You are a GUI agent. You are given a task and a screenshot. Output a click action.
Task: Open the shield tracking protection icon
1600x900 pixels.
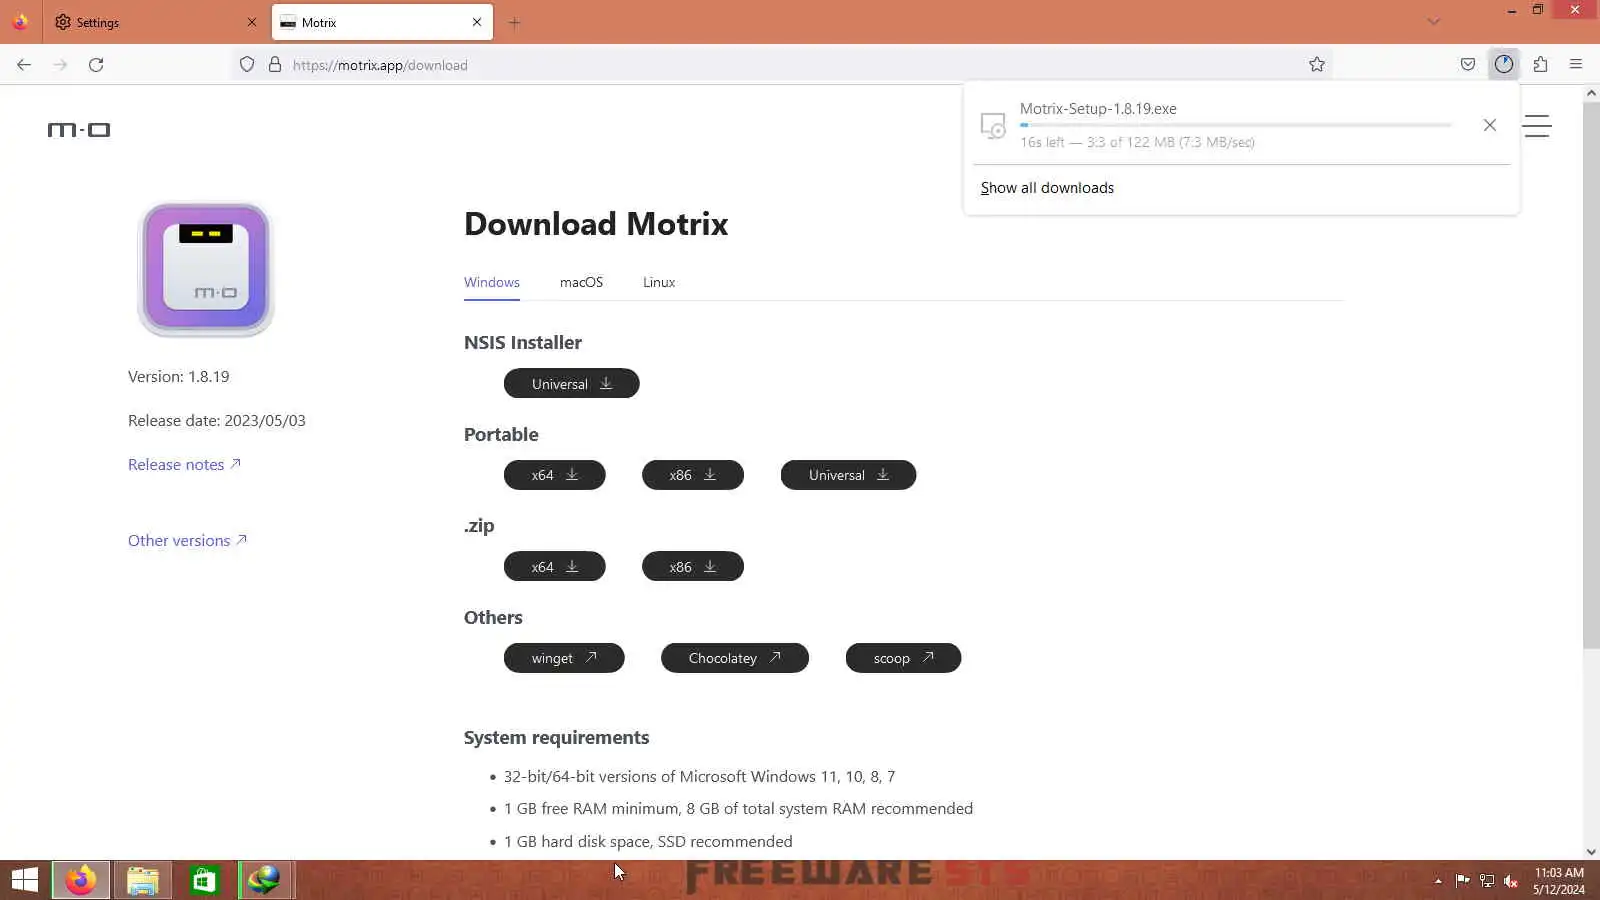click(247, 65)
